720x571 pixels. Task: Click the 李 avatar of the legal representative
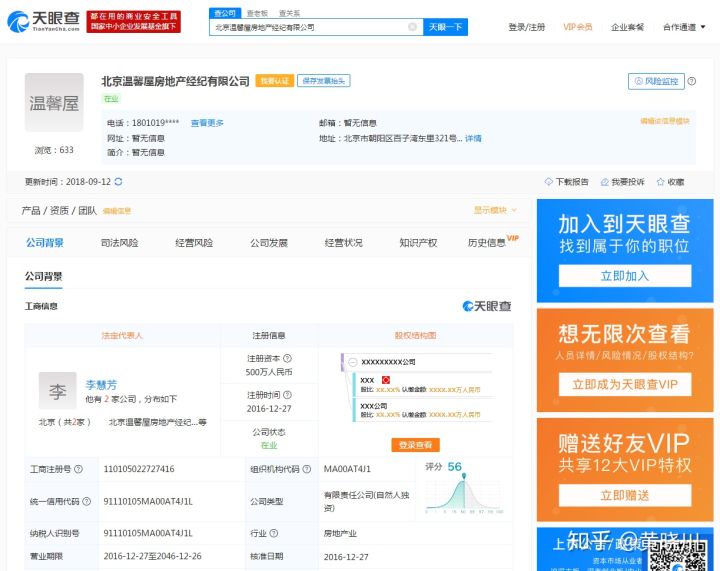(57, 391)
